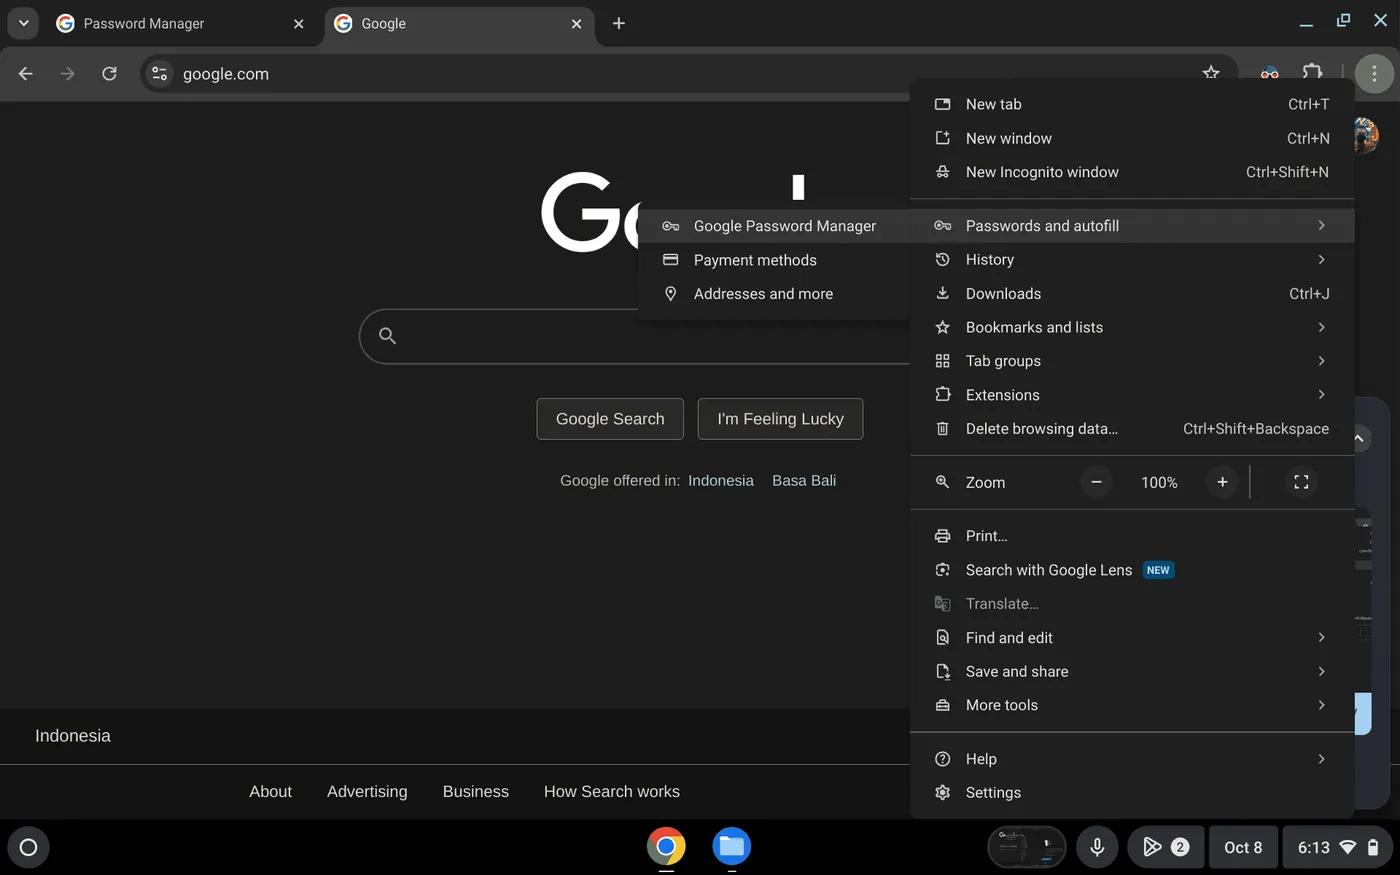1400x875 pixels.
Task: Expand Find and edit submenu arrow
Action: coord(1321,638)
